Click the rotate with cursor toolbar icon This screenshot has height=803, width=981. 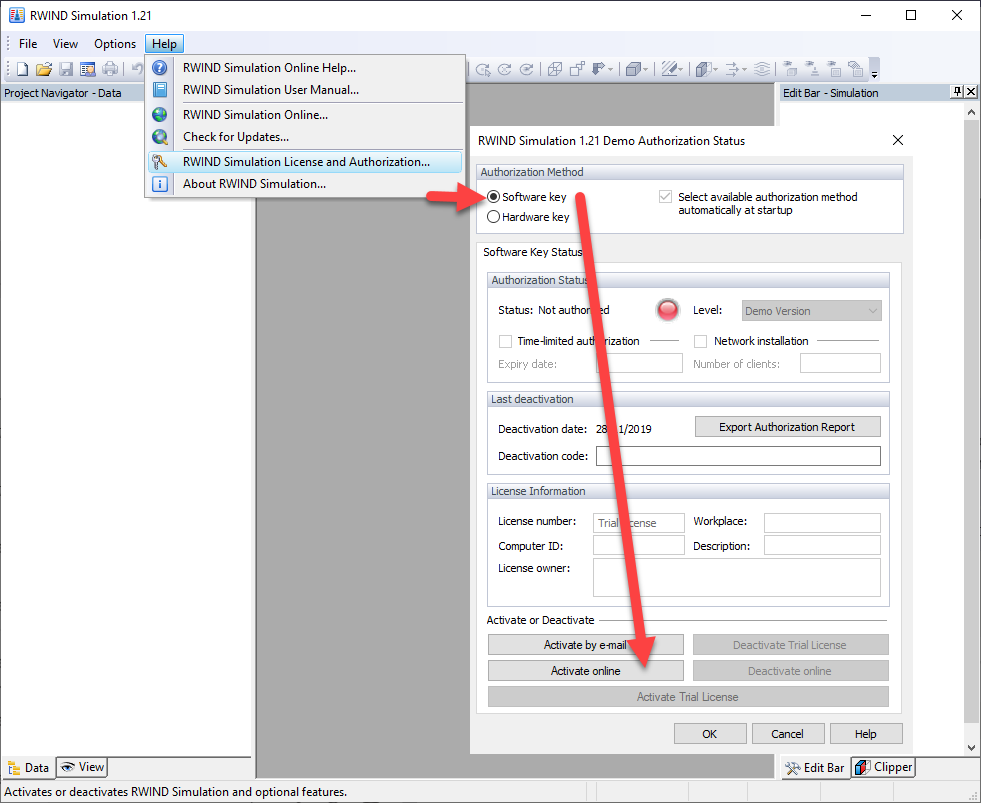[x=482, y=69]
